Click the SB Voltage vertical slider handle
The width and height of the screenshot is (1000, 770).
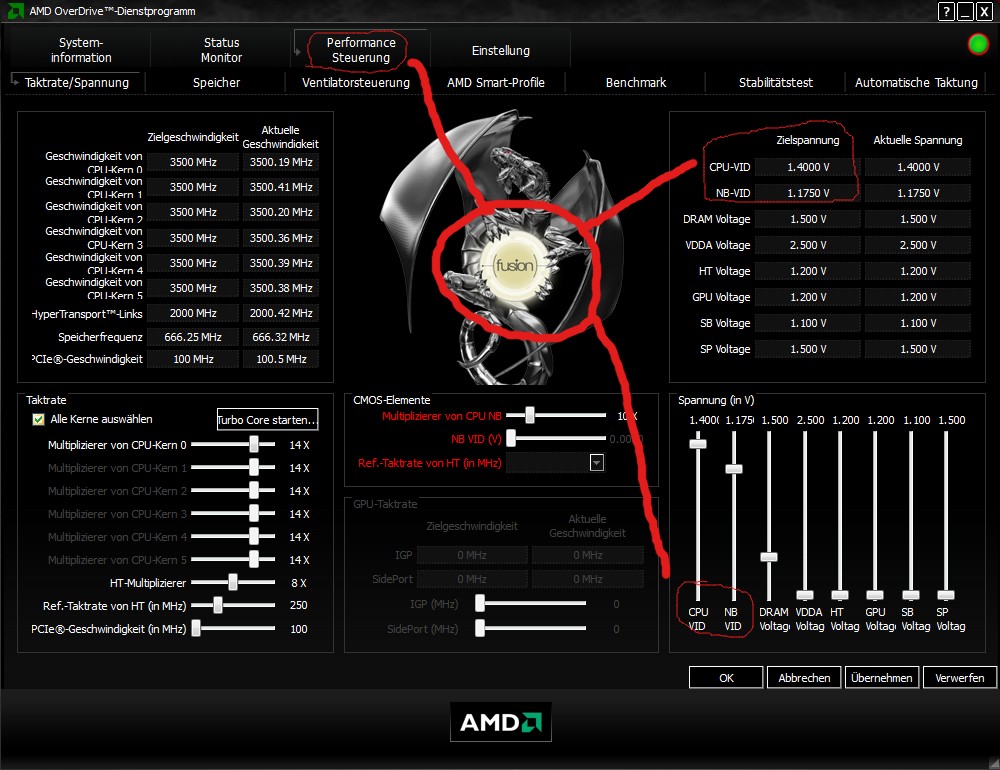(x=910, y=595)
